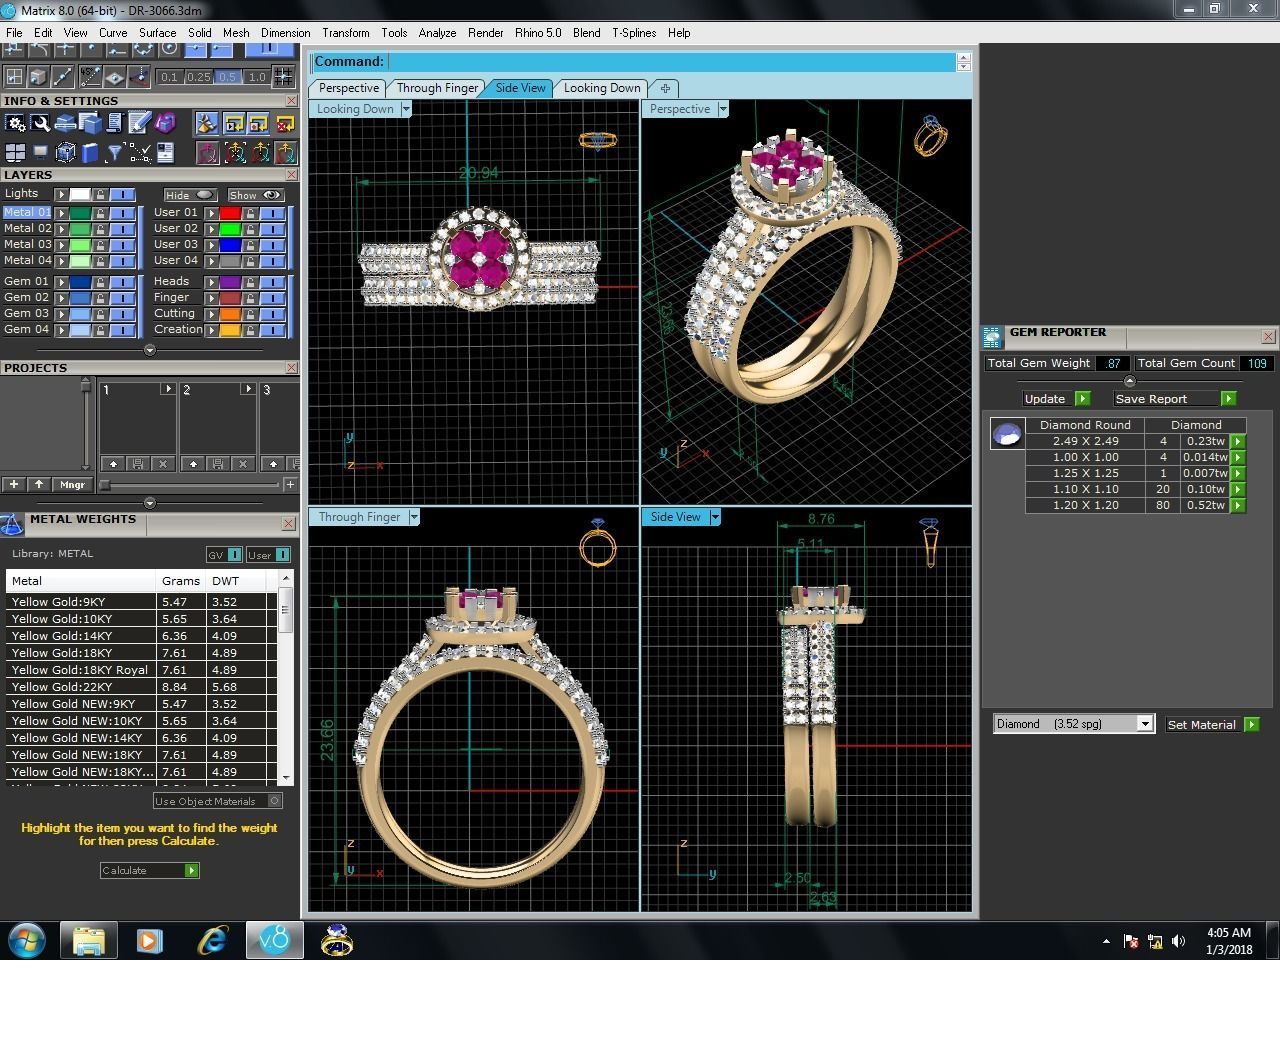This screenshot has width=1280, height=1056.
Task: Click Save Report button
Action: (x=1175, y=398)
